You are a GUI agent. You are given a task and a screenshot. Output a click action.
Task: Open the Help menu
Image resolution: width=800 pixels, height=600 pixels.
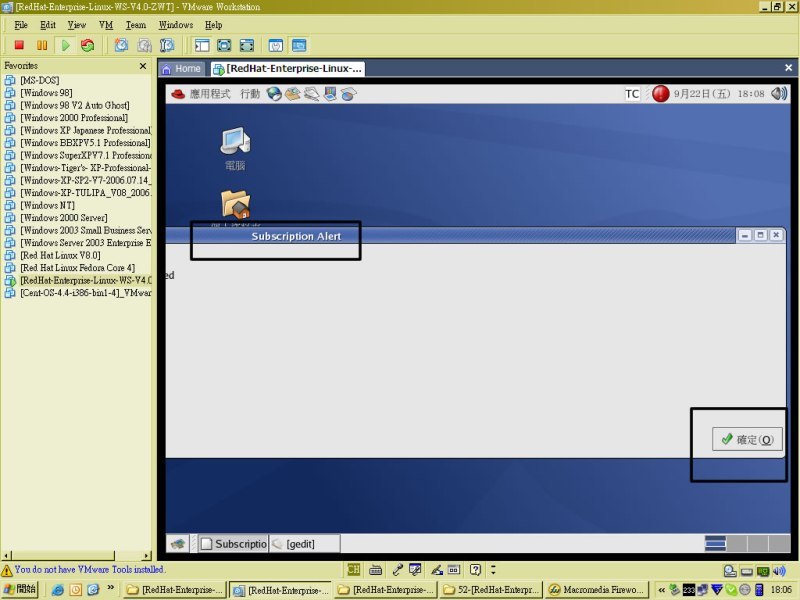[x=214, y=25]
